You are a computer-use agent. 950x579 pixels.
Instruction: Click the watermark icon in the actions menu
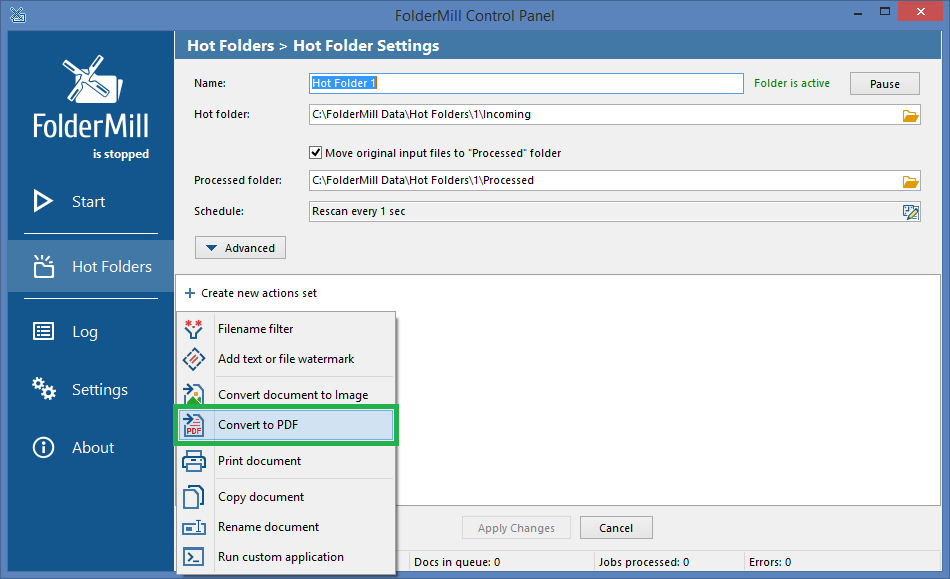click(x=193, y=359)
